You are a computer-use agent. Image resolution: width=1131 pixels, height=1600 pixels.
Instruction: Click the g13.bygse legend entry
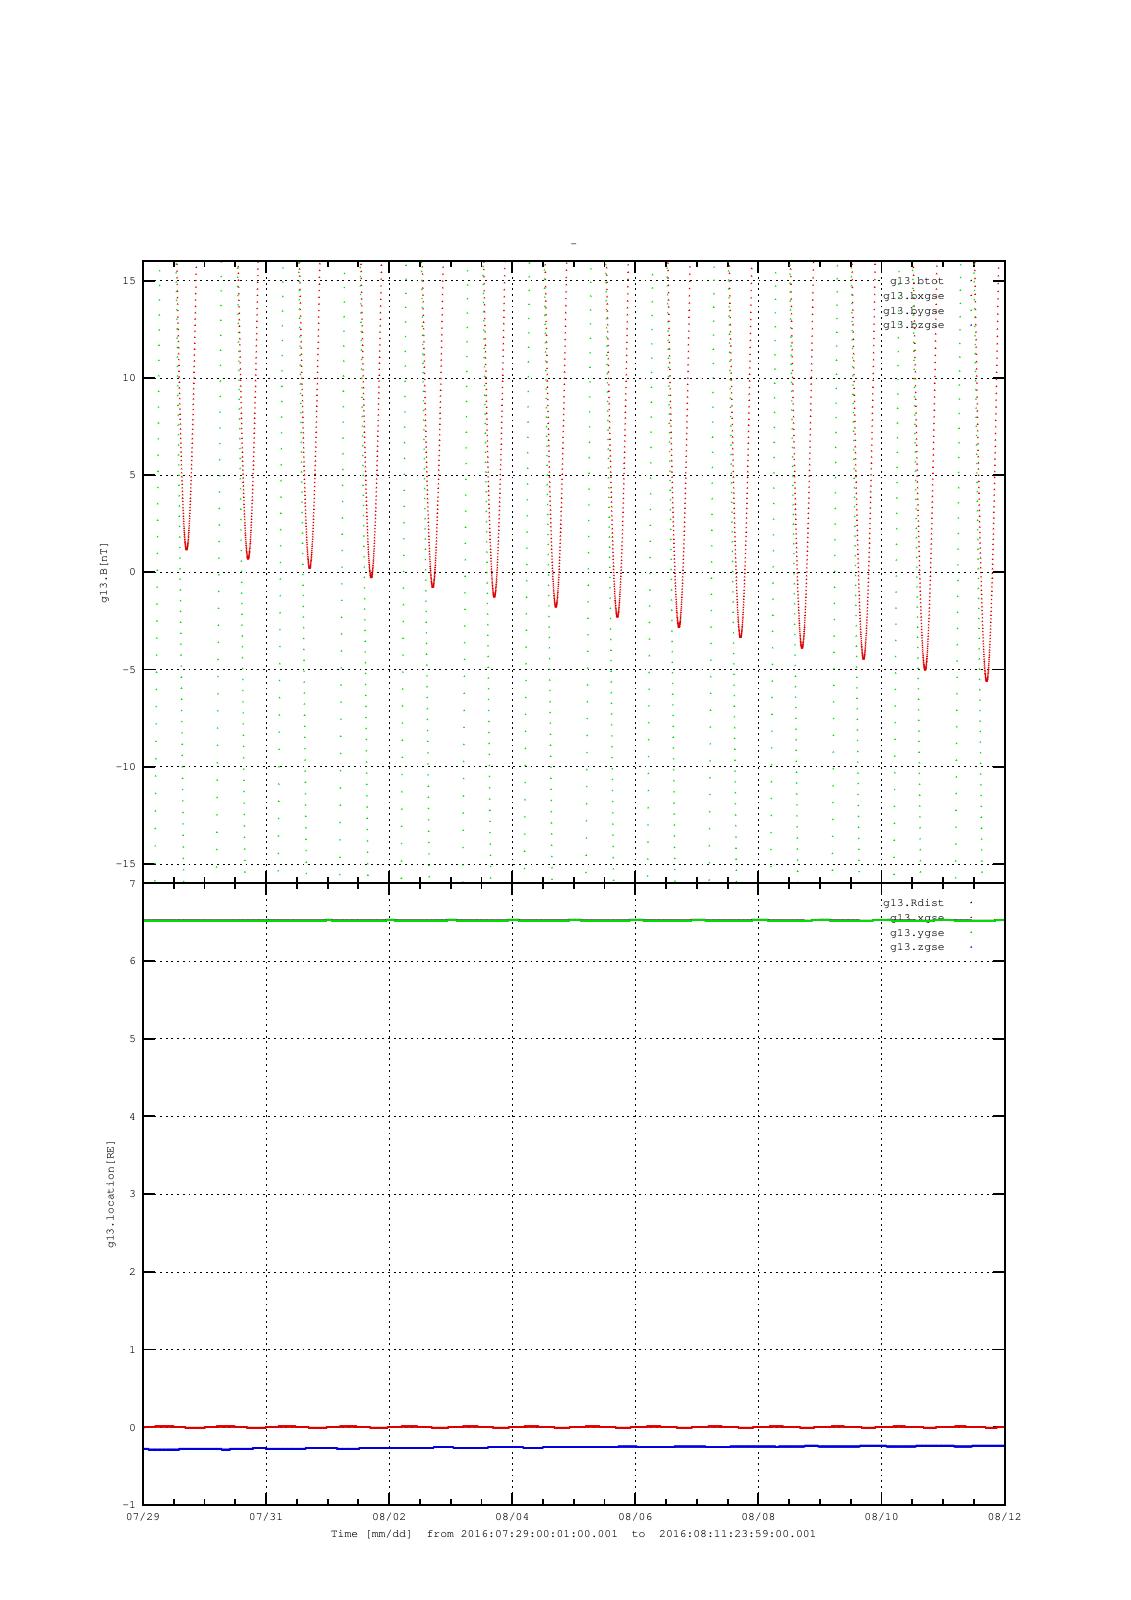click(913, 310)
